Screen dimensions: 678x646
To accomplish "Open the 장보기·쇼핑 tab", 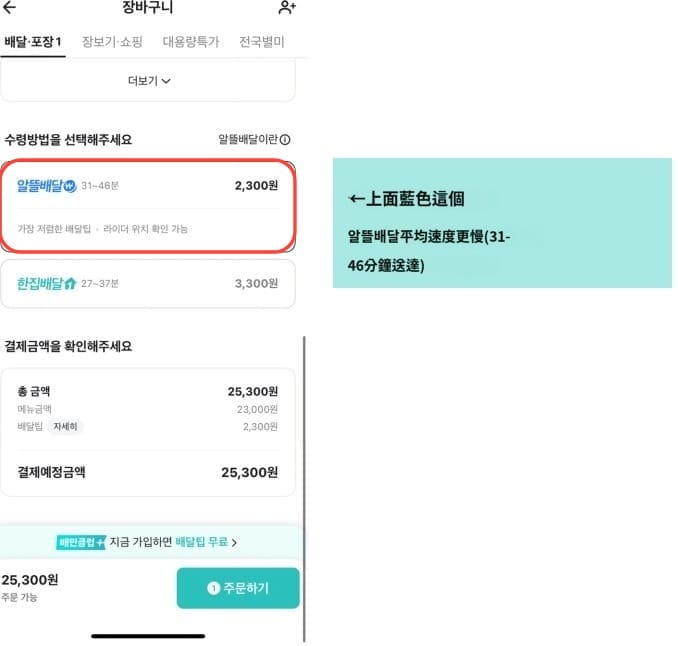I will click(112, 42).
